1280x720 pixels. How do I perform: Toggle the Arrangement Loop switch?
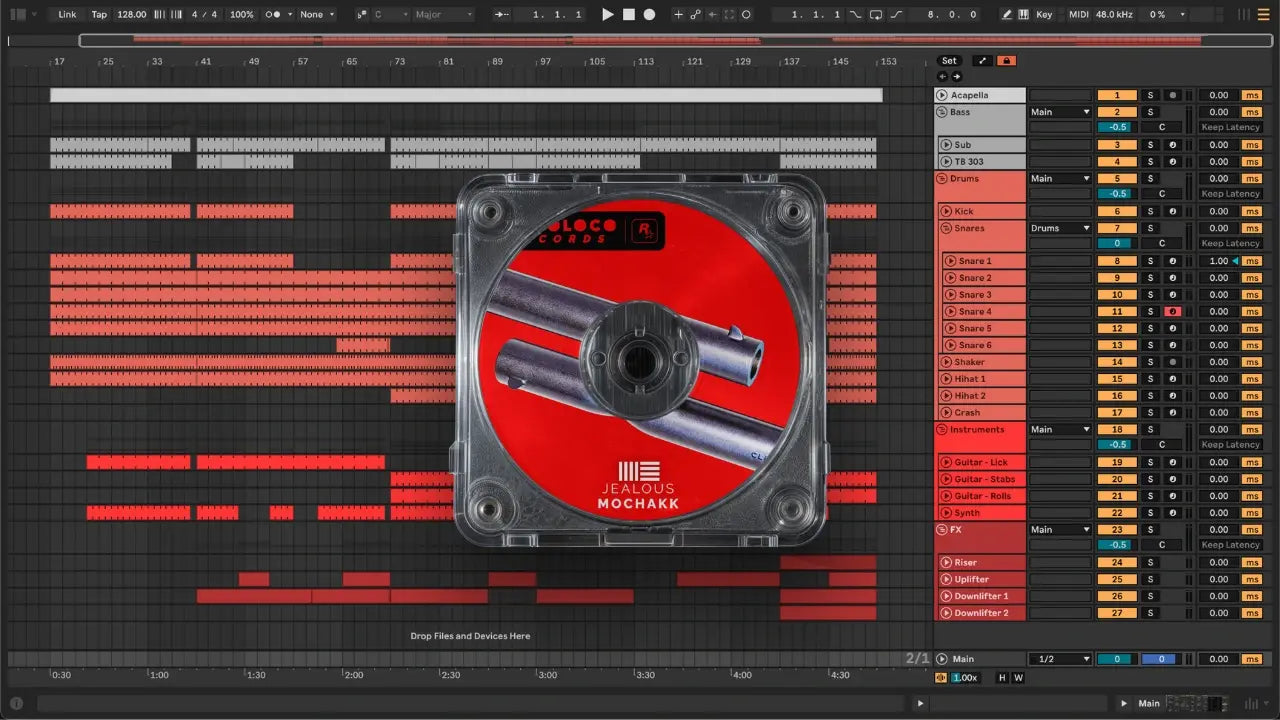[876, 15]
